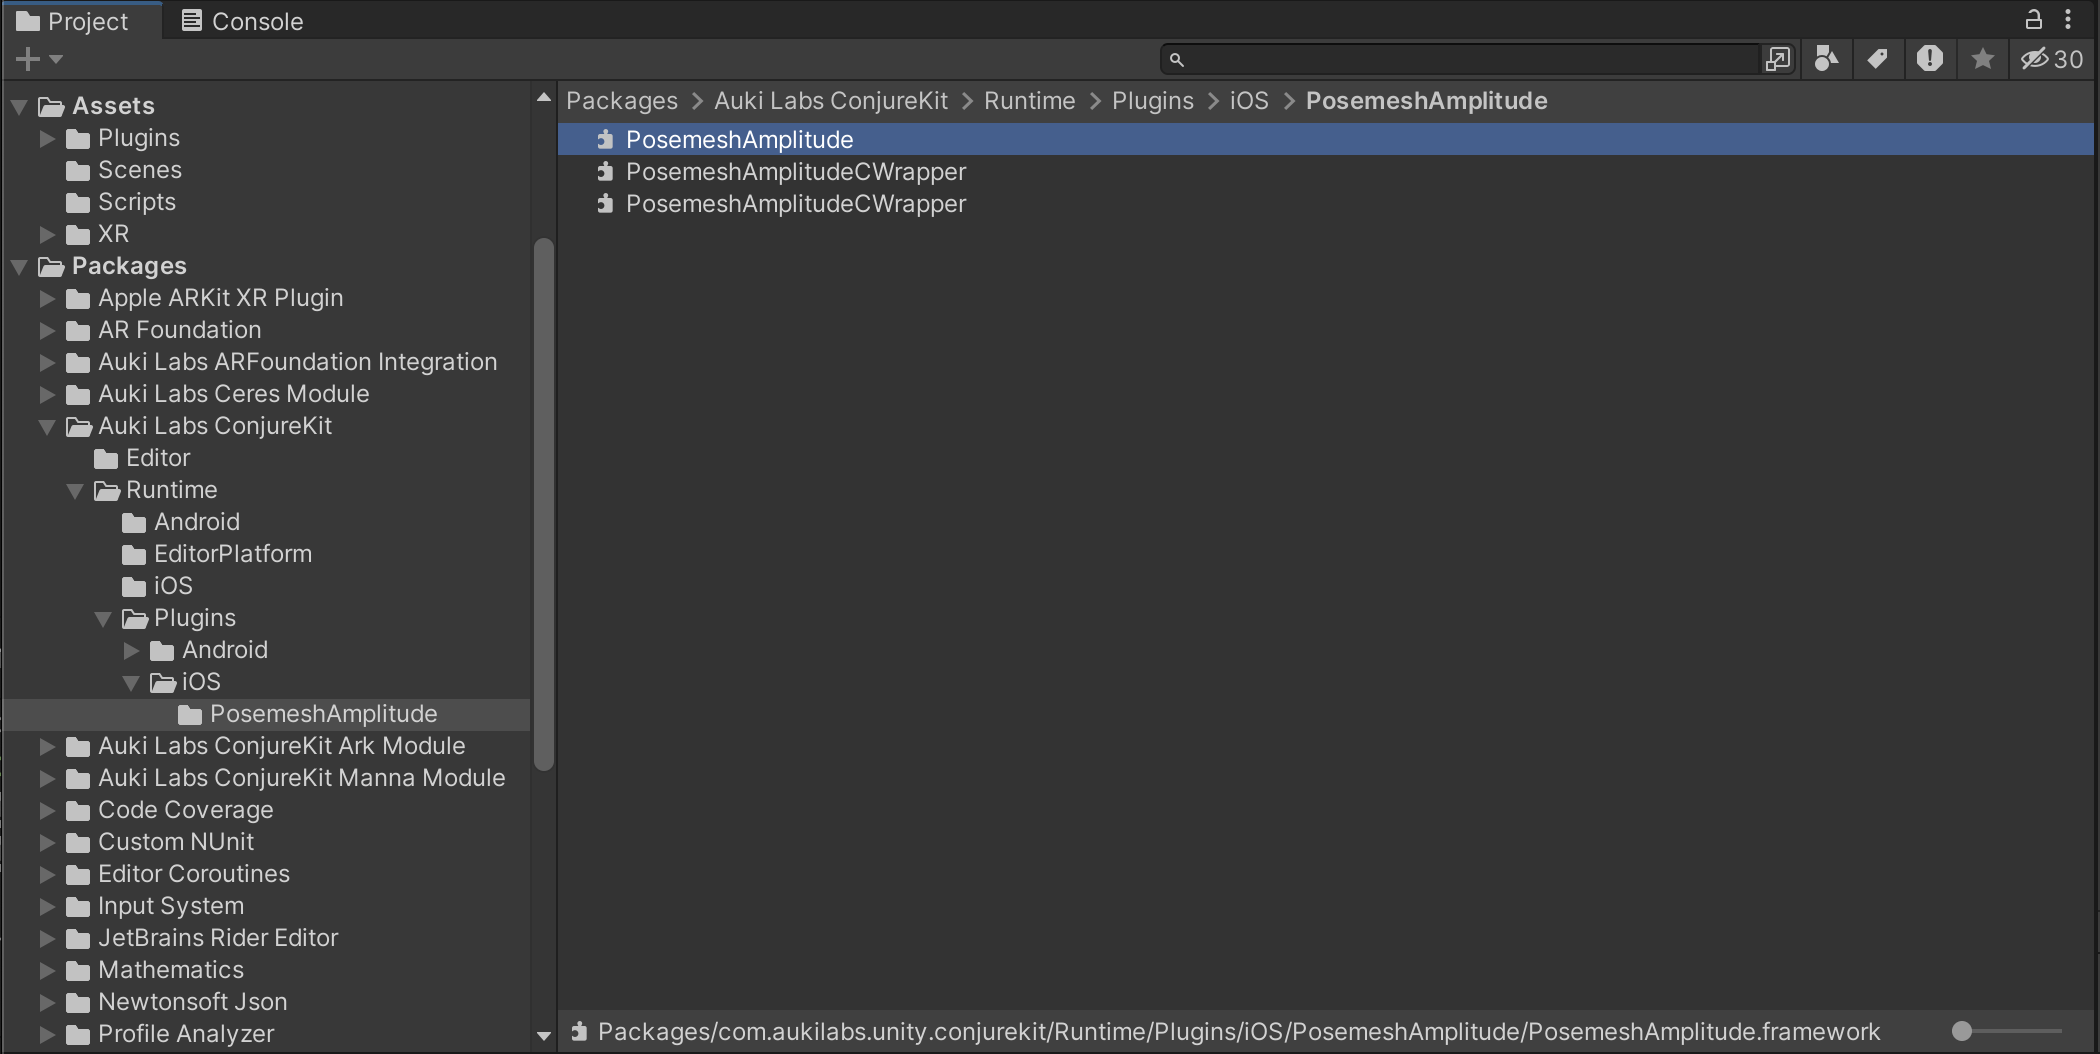
Task: Click the folder tree scrollbar thumb
Action: [544, 504]
